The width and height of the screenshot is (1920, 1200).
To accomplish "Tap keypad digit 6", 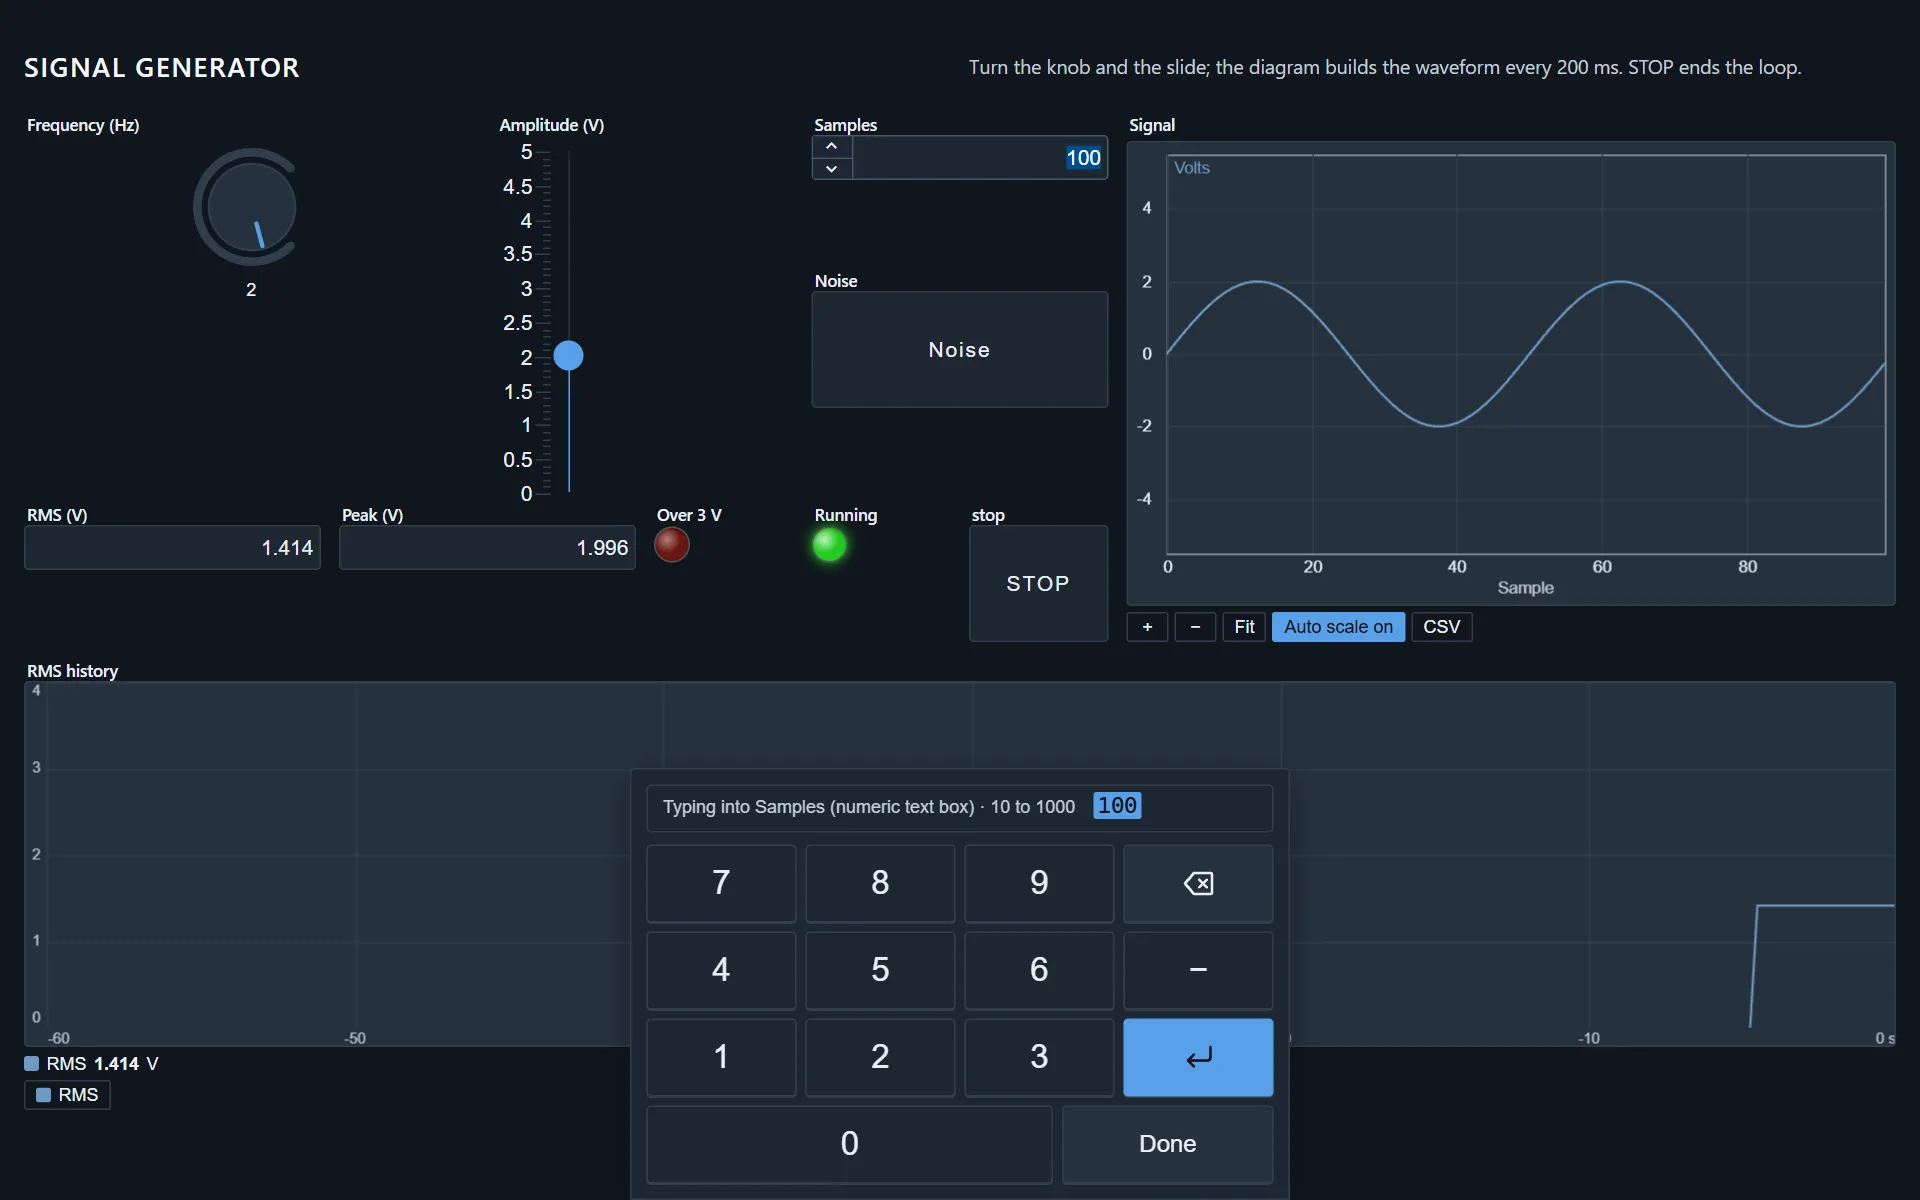I will coord(1039,970).
